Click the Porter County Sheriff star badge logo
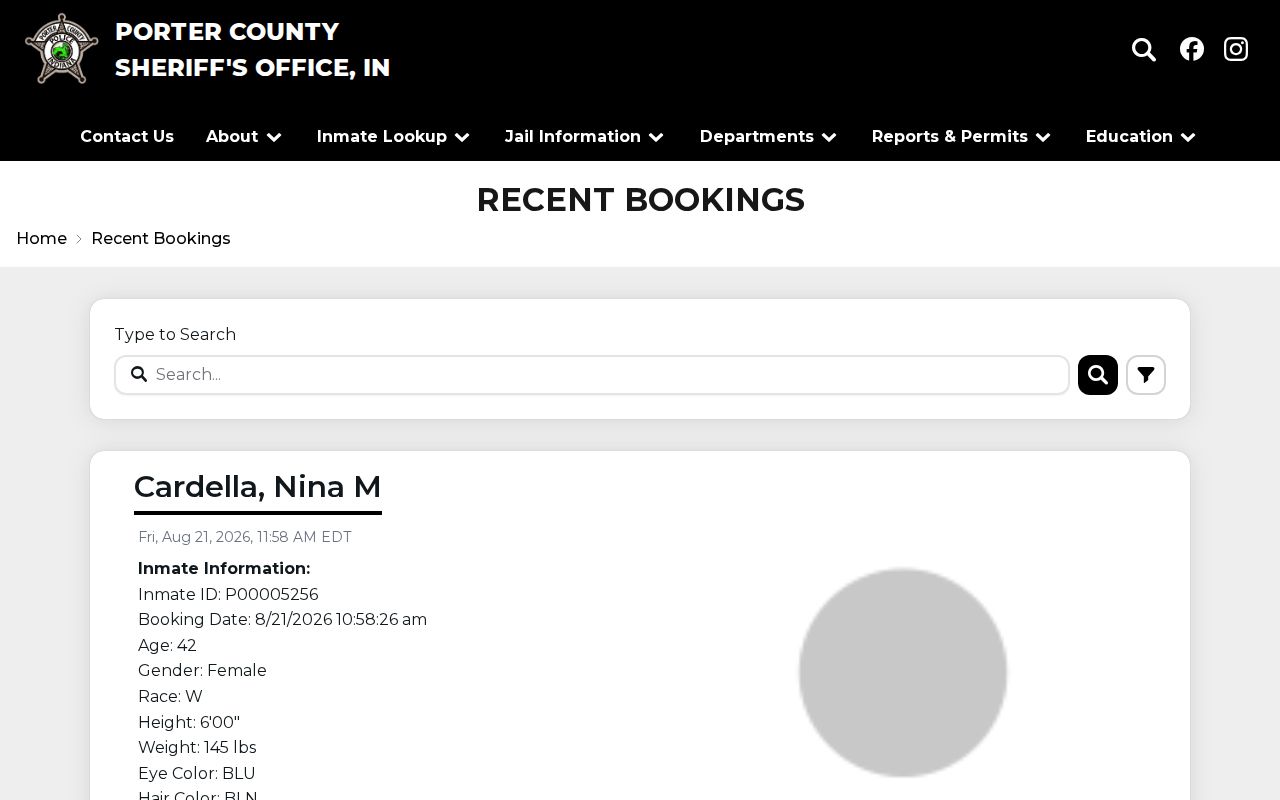 (x=62, y=49)
